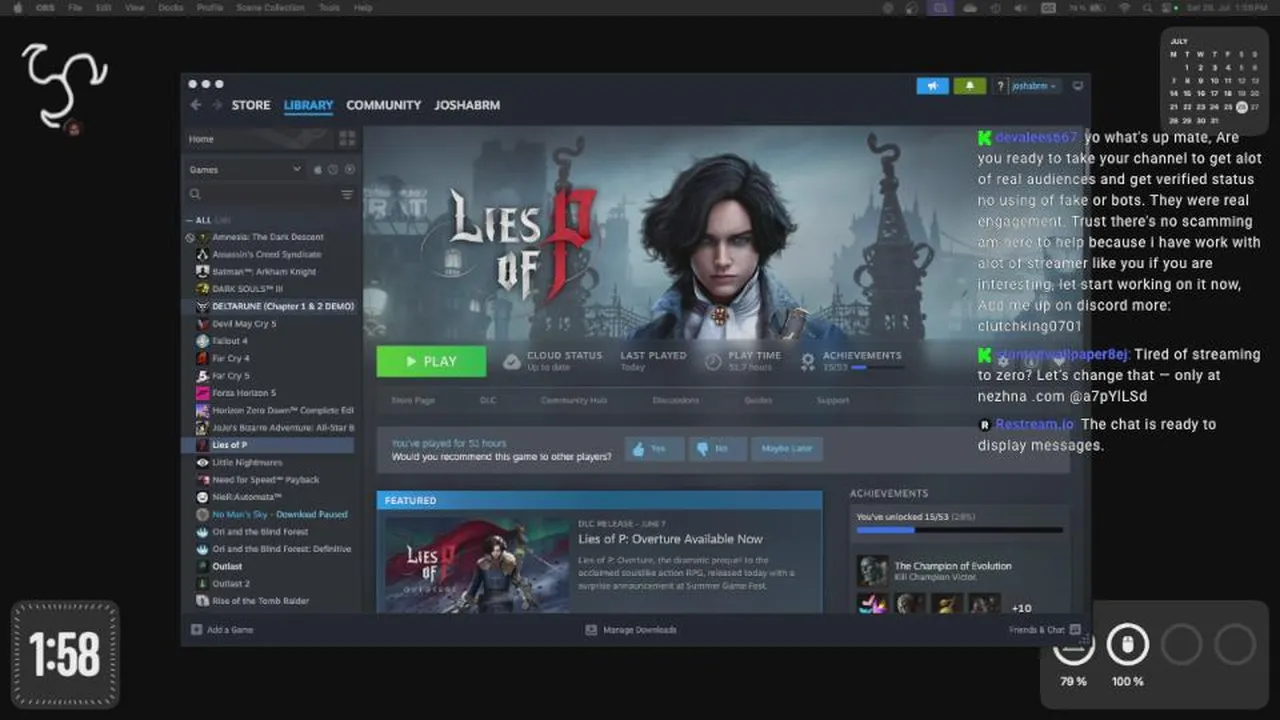Open the joshabrm account dropdown
Viewport: 1280px width, 720px height.
point(1034,86)
